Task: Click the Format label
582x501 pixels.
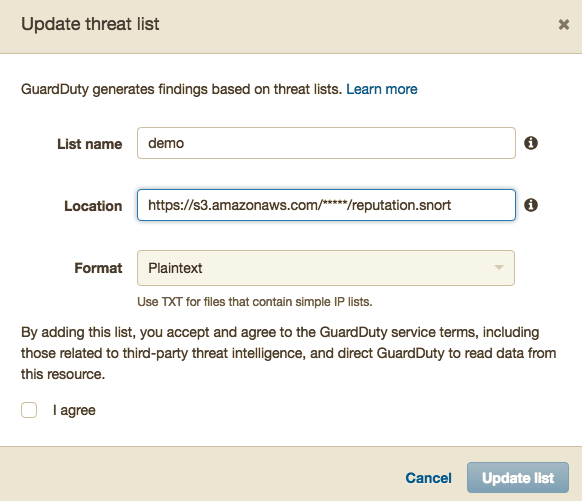Action: tap(98, 268)
